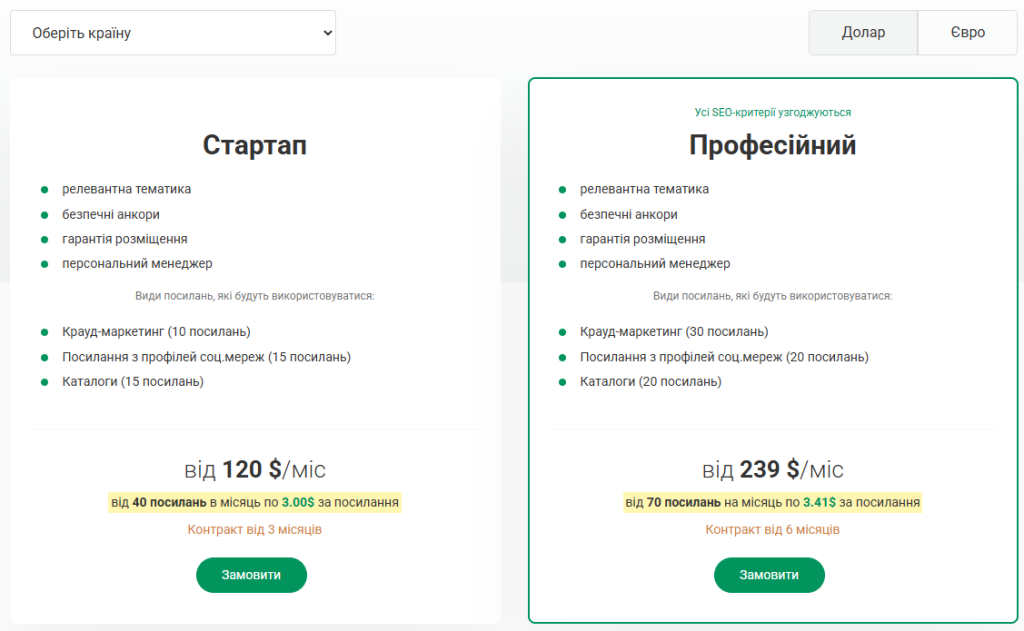
Task: Switch currency to Євро
Action: (967, 33)
